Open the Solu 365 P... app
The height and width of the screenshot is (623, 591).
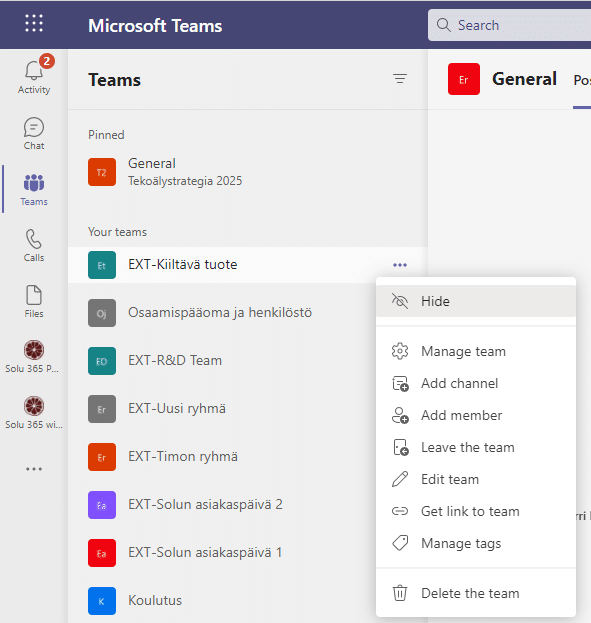[x=34, y=357]
